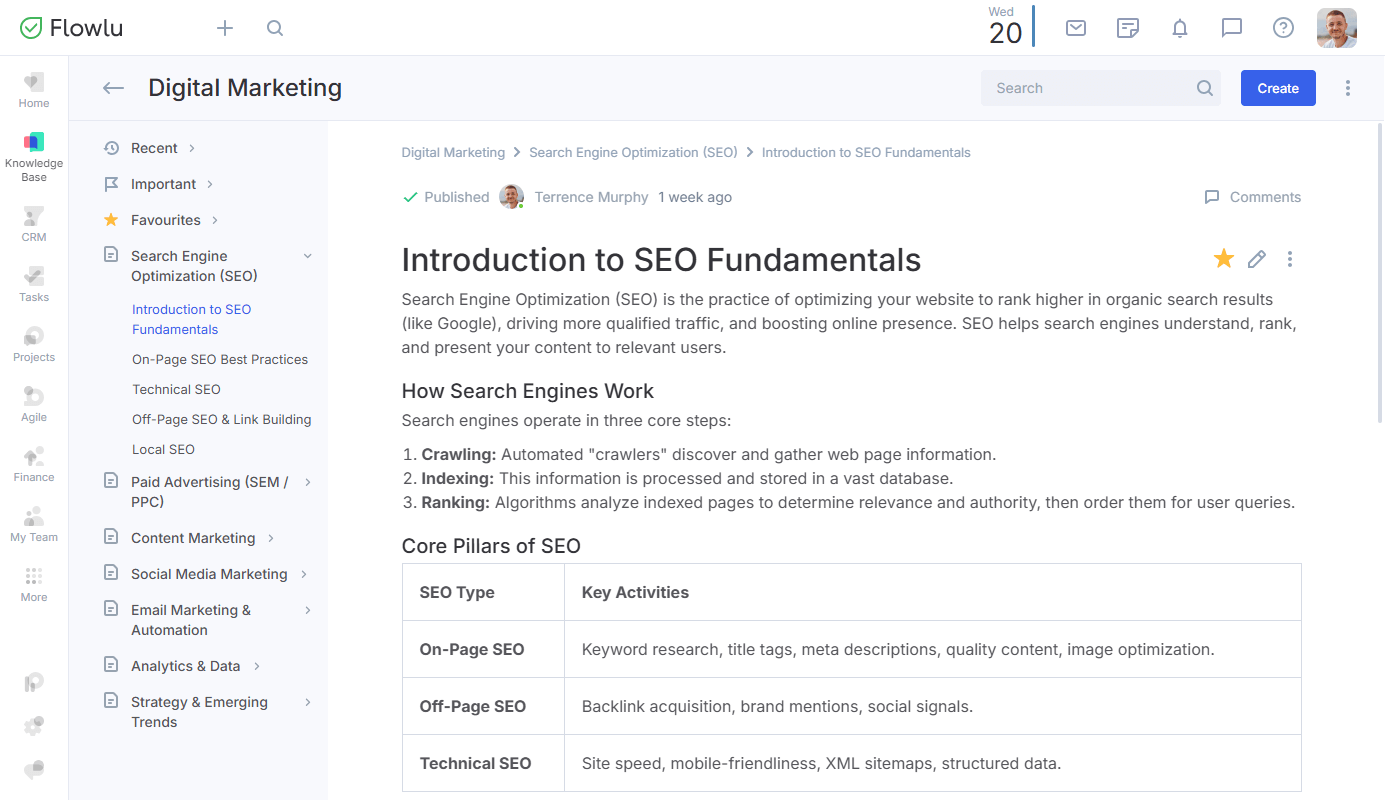Expand the Content Marketing section
The width and height of the screenshot is (1400, 800).
click(x=271, y=538)
